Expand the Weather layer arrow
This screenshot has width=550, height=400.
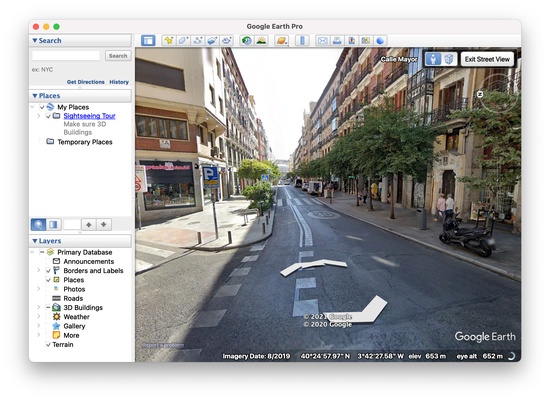pyautogui.click(x=39, y=316)
